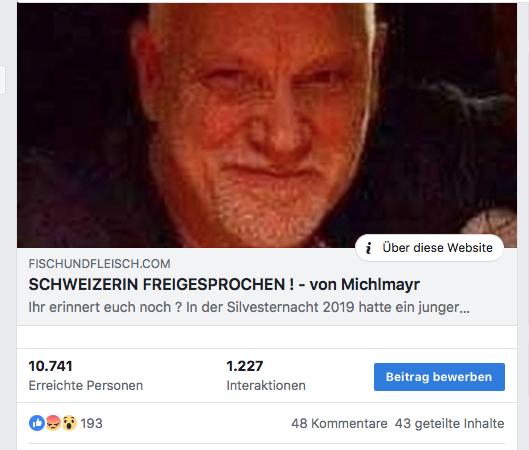Click the 10.741 reached people number
Image resolution: width=529 pixels, height=450 pixels.
tap(51, 366)
